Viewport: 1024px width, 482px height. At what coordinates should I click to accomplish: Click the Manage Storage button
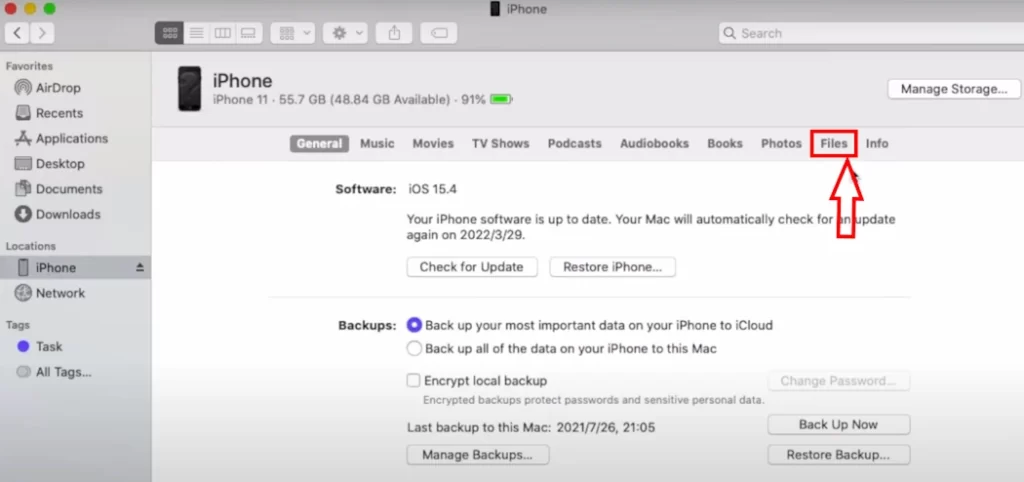(953, 89)
